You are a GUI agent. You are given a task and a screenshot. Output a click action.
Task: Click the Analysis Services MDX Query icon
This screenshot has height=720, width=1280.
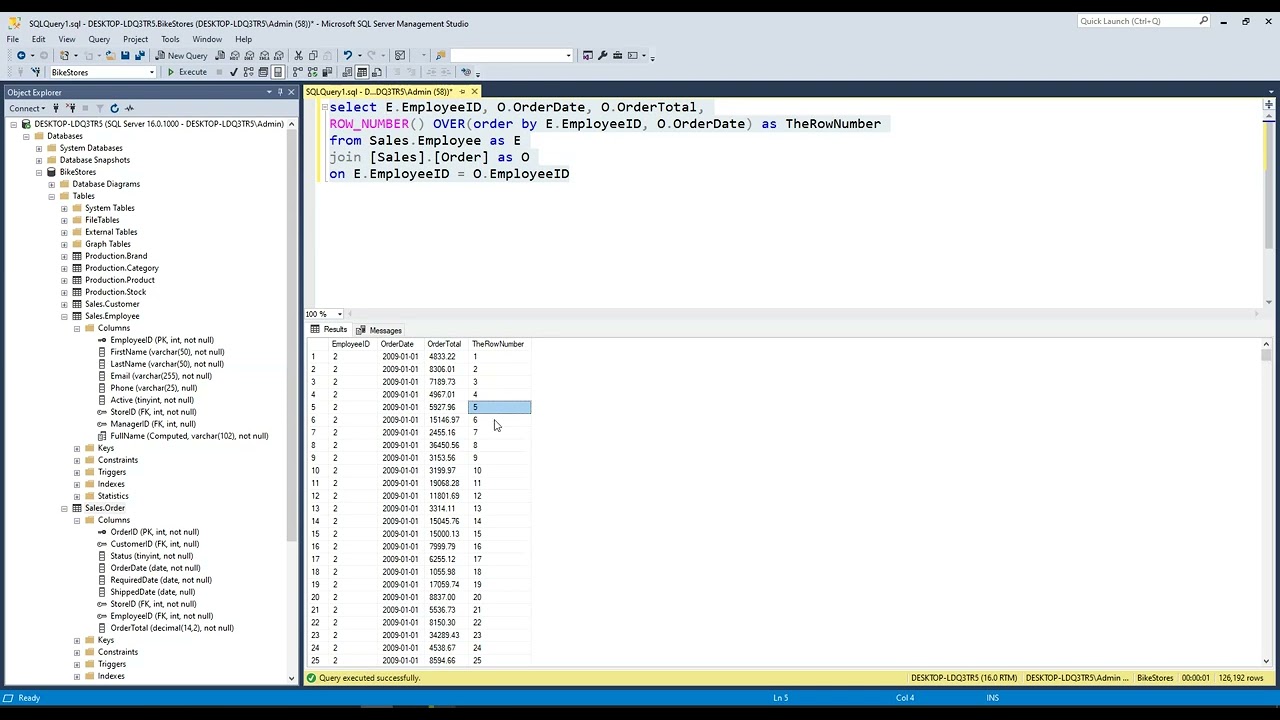pyautogui.click(x=235, y=55)
